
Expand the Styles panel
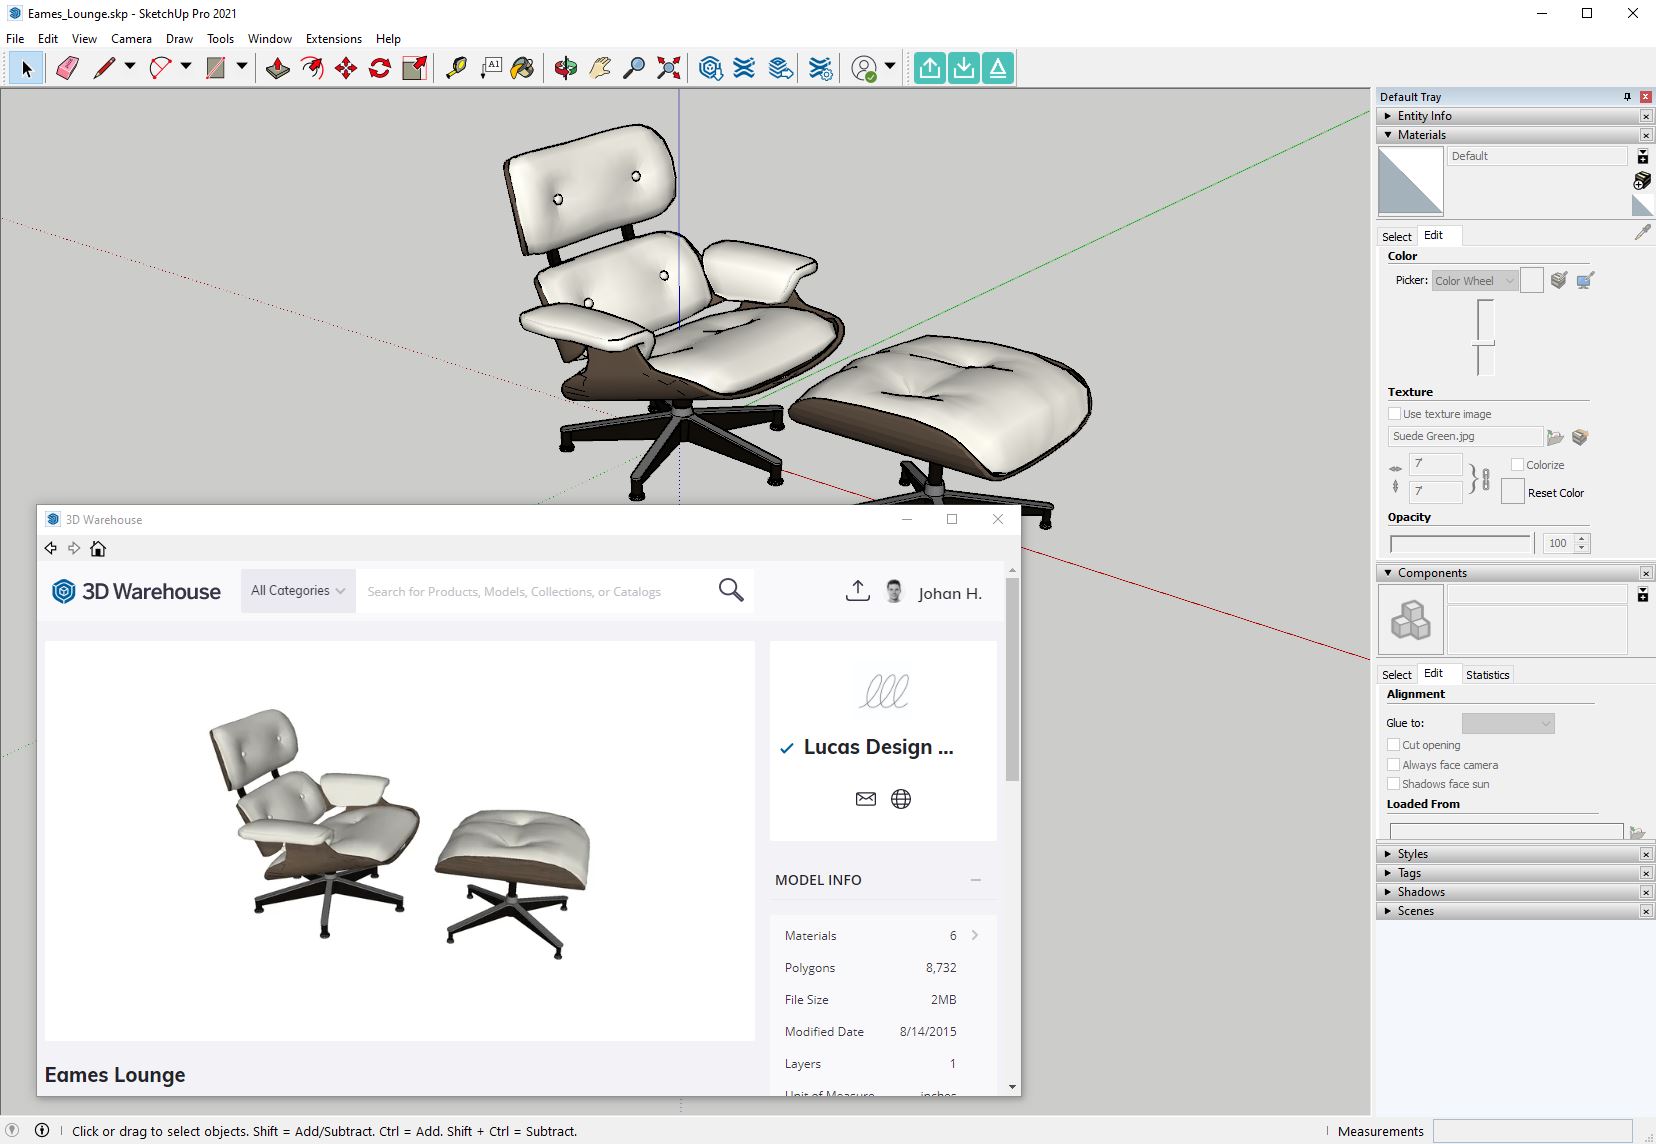(x=1388, y=854)
